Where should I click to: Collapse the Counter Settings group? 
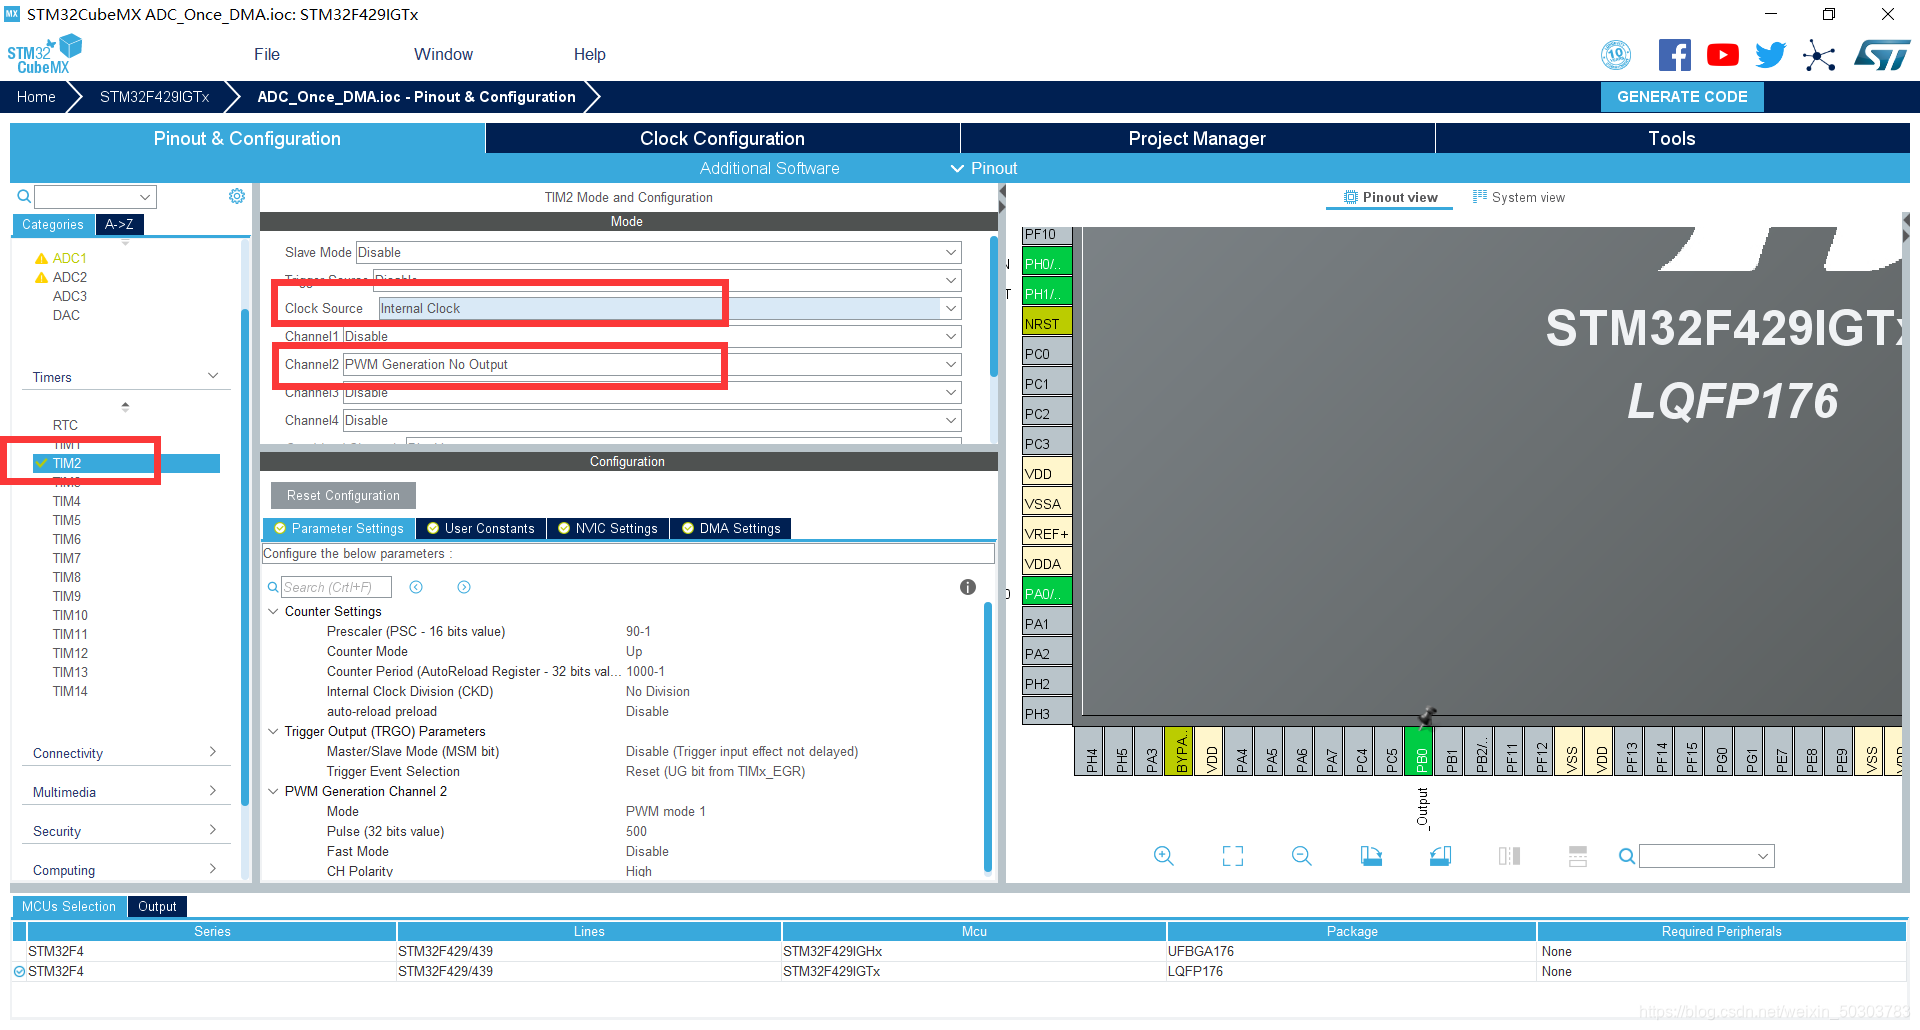(x=273, y=611)
